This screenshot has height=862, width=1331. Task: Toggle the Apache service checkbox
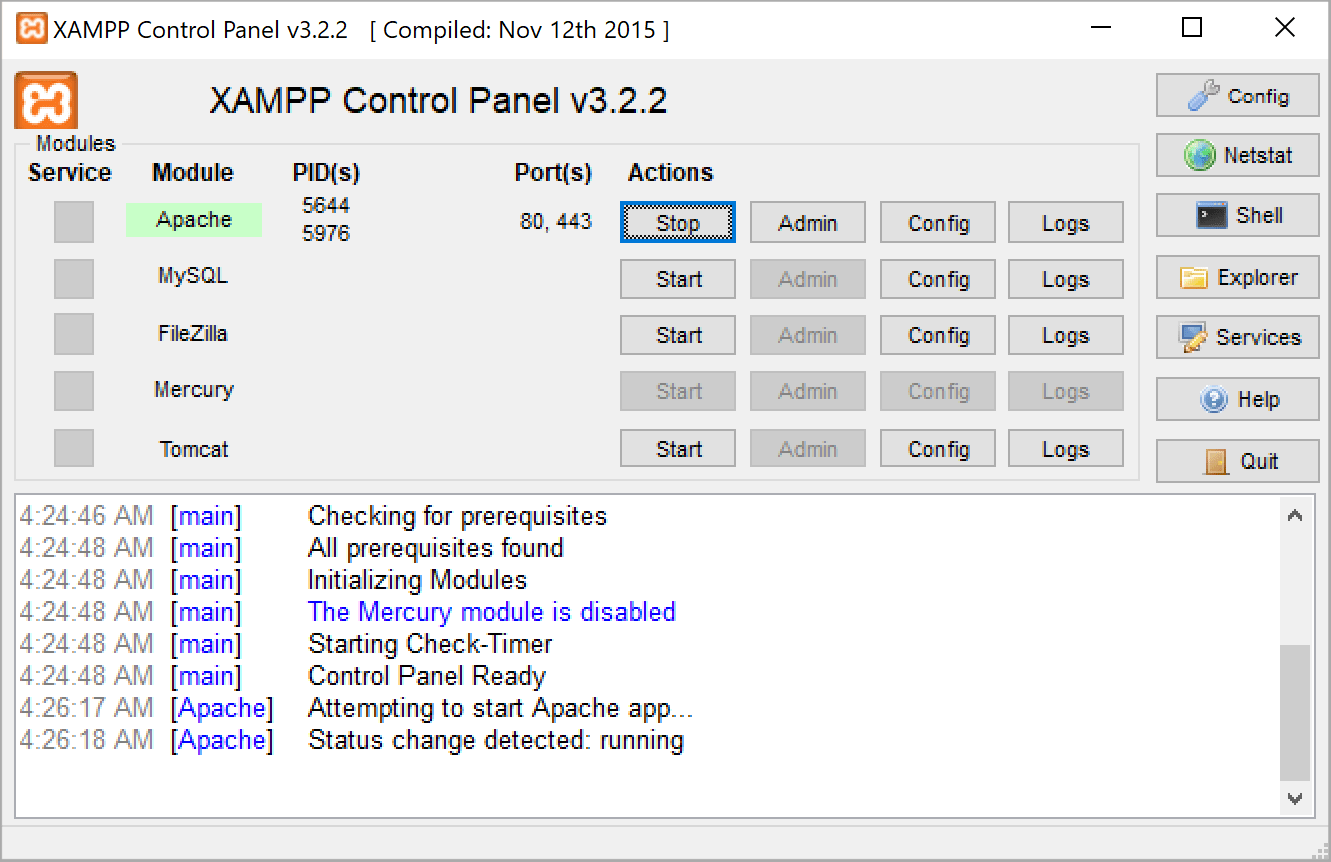pyautogui.click(x=74, y=222)
